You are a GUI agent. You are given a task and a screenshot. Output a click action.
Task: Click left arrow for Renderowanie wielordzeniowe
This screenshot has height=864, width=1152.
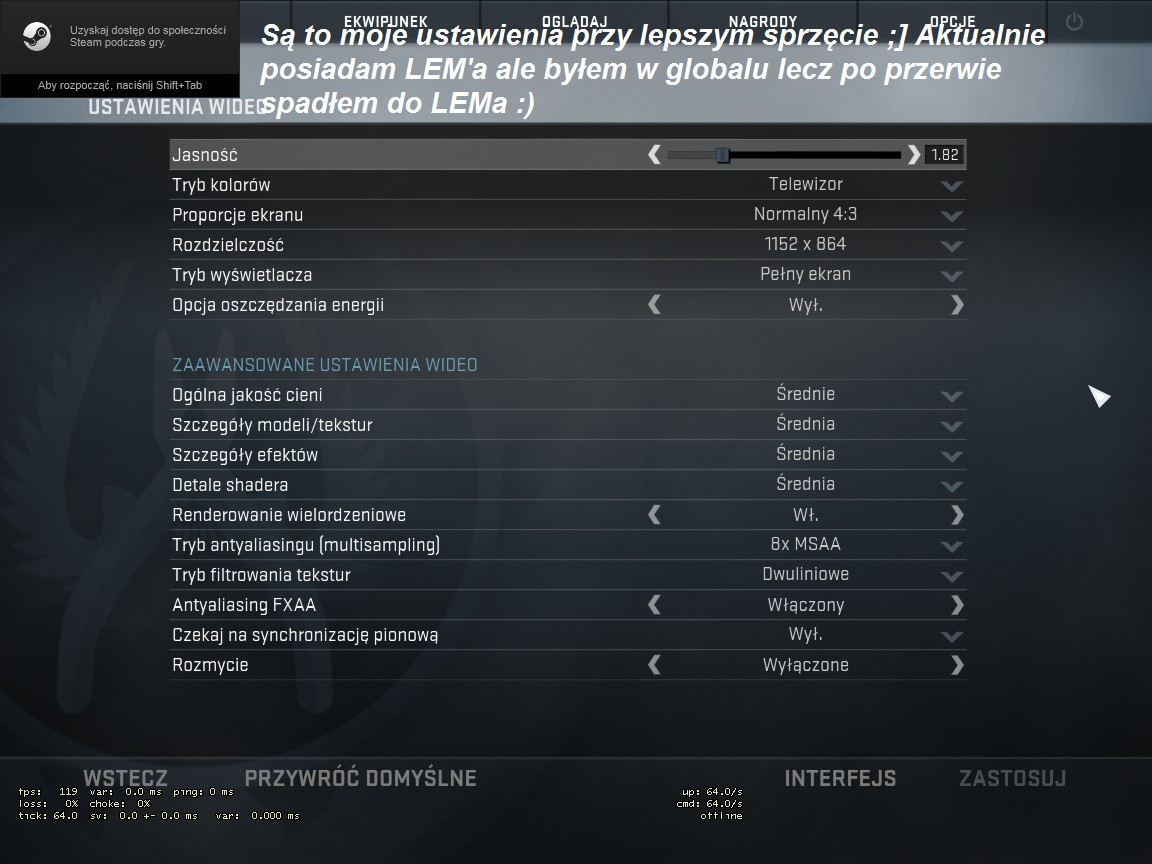pyautogui.click(x=654, y=515)
